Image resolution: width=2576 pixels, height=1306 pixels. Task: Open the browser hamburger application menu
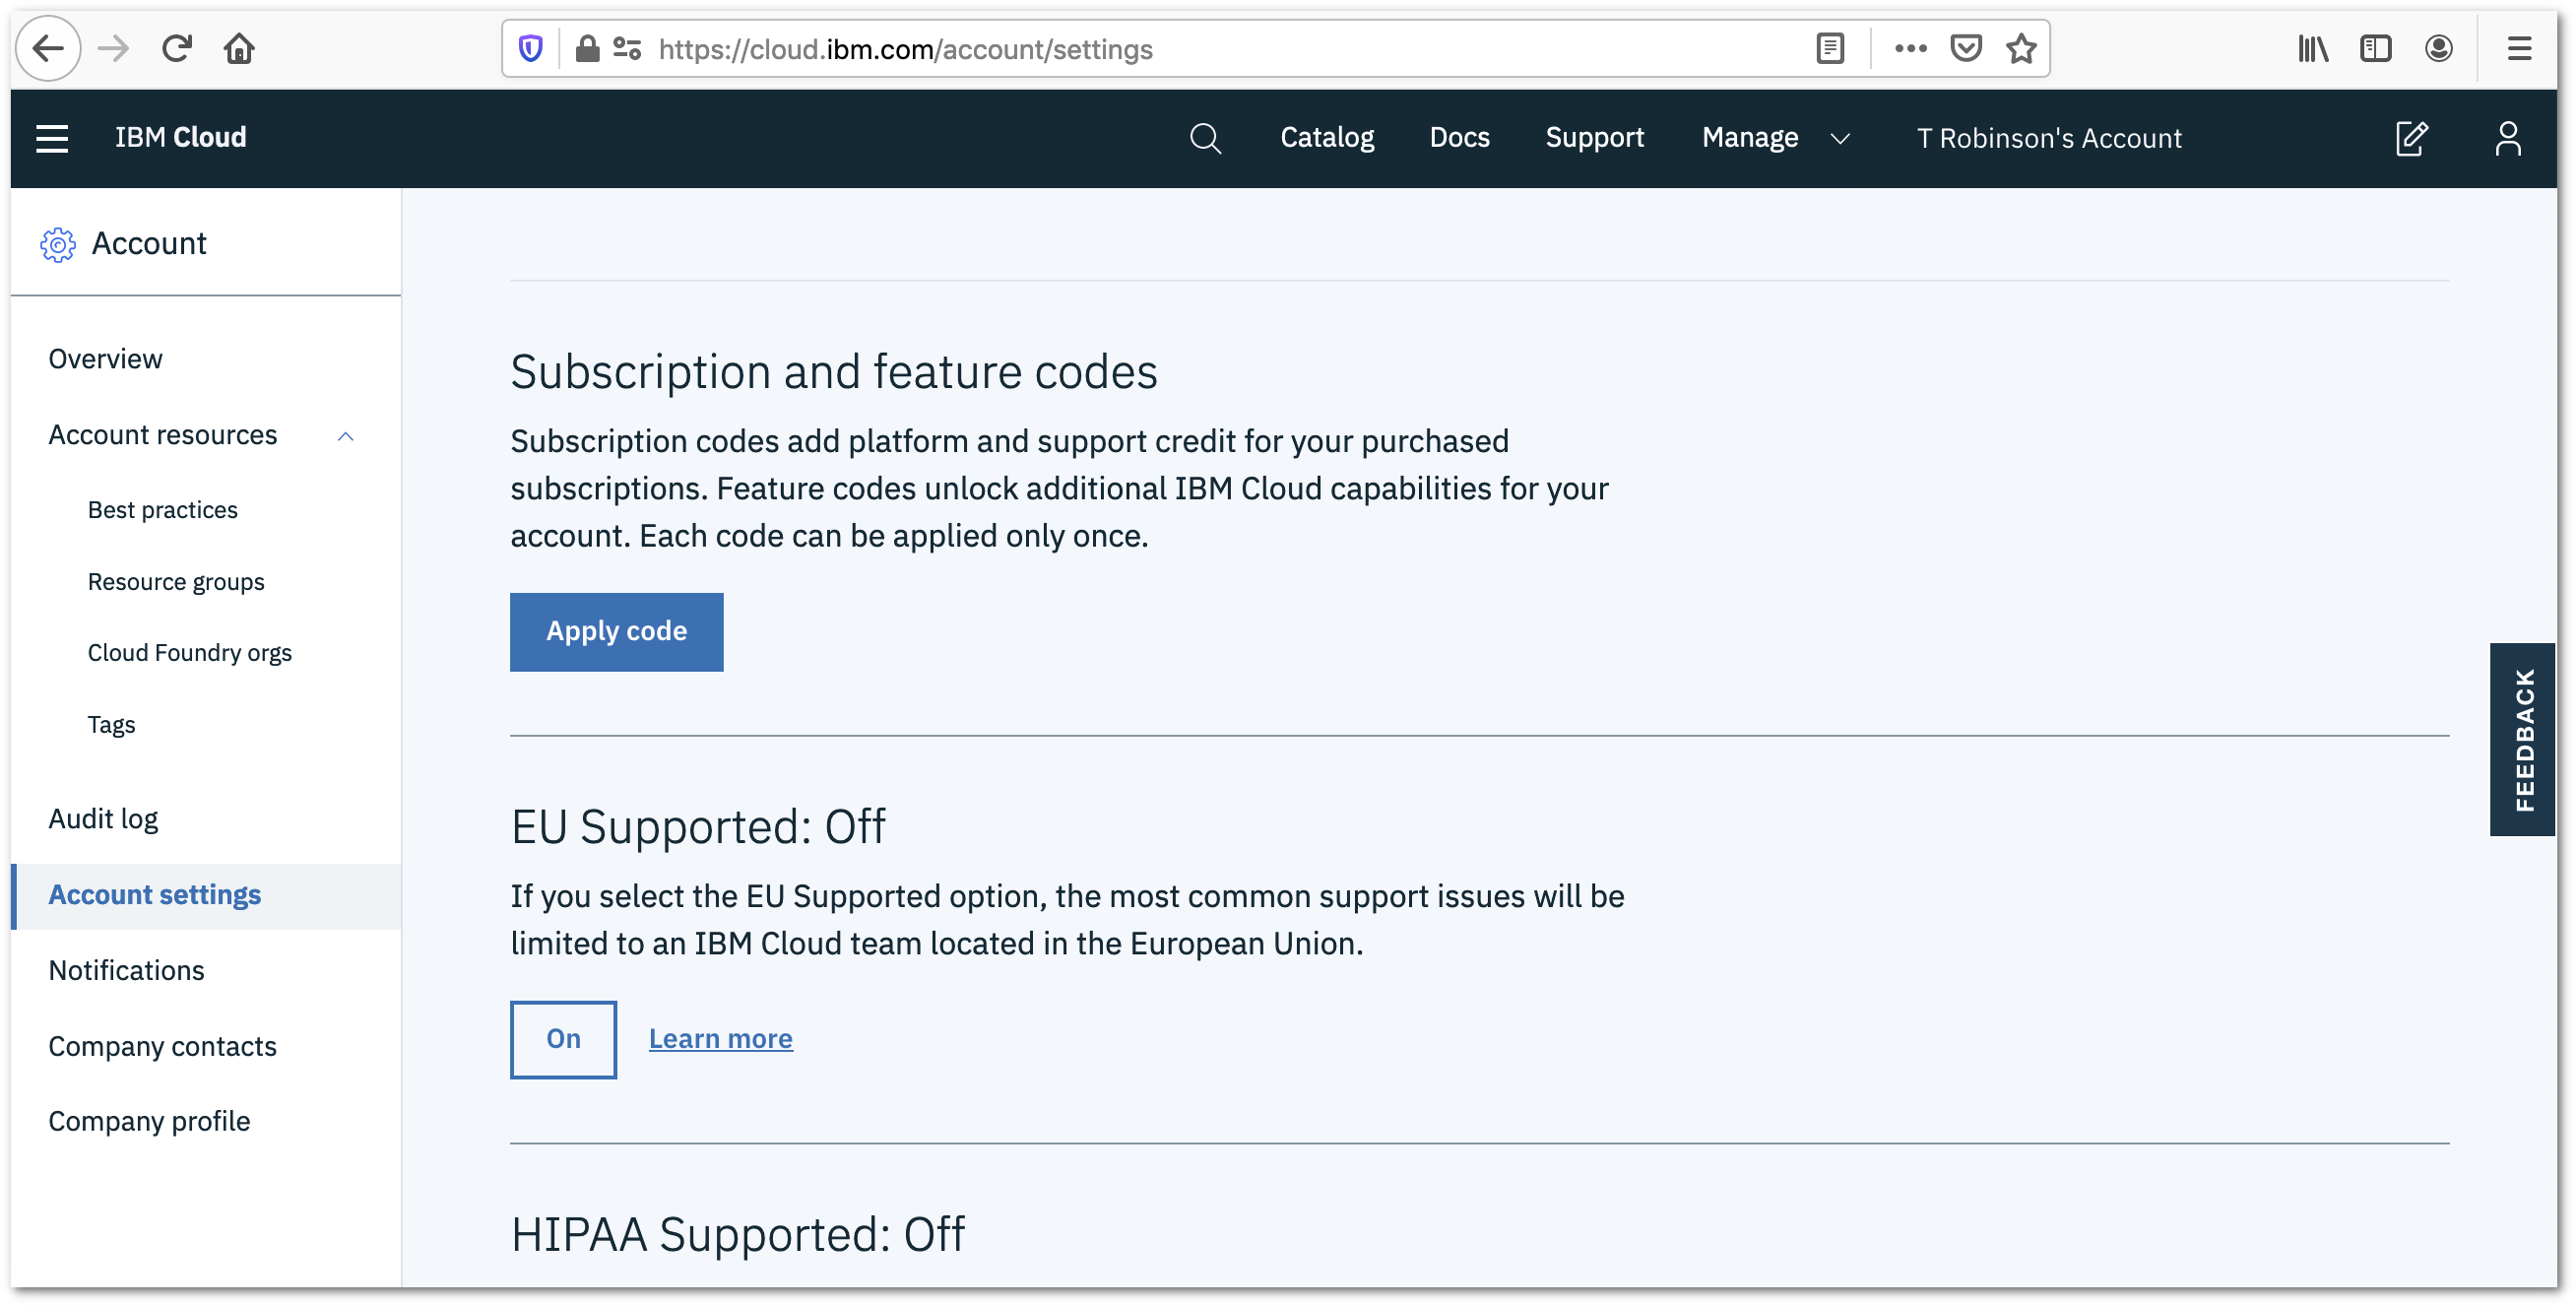tap(2519, 48)
